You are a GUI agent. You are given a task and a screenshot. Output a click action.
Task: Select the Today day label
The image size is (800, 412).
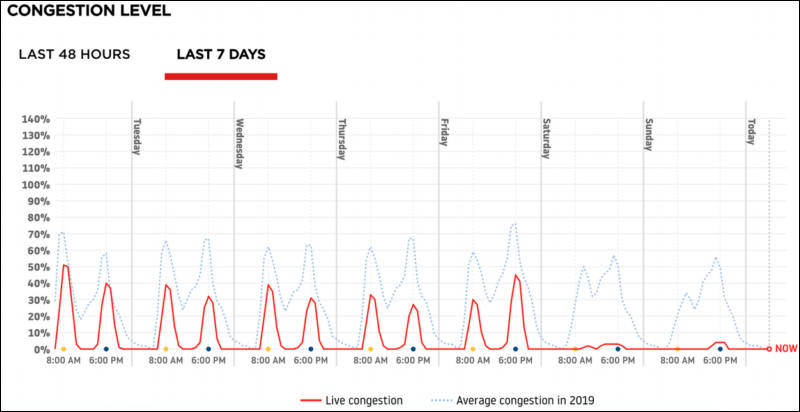tap(751, 132)
